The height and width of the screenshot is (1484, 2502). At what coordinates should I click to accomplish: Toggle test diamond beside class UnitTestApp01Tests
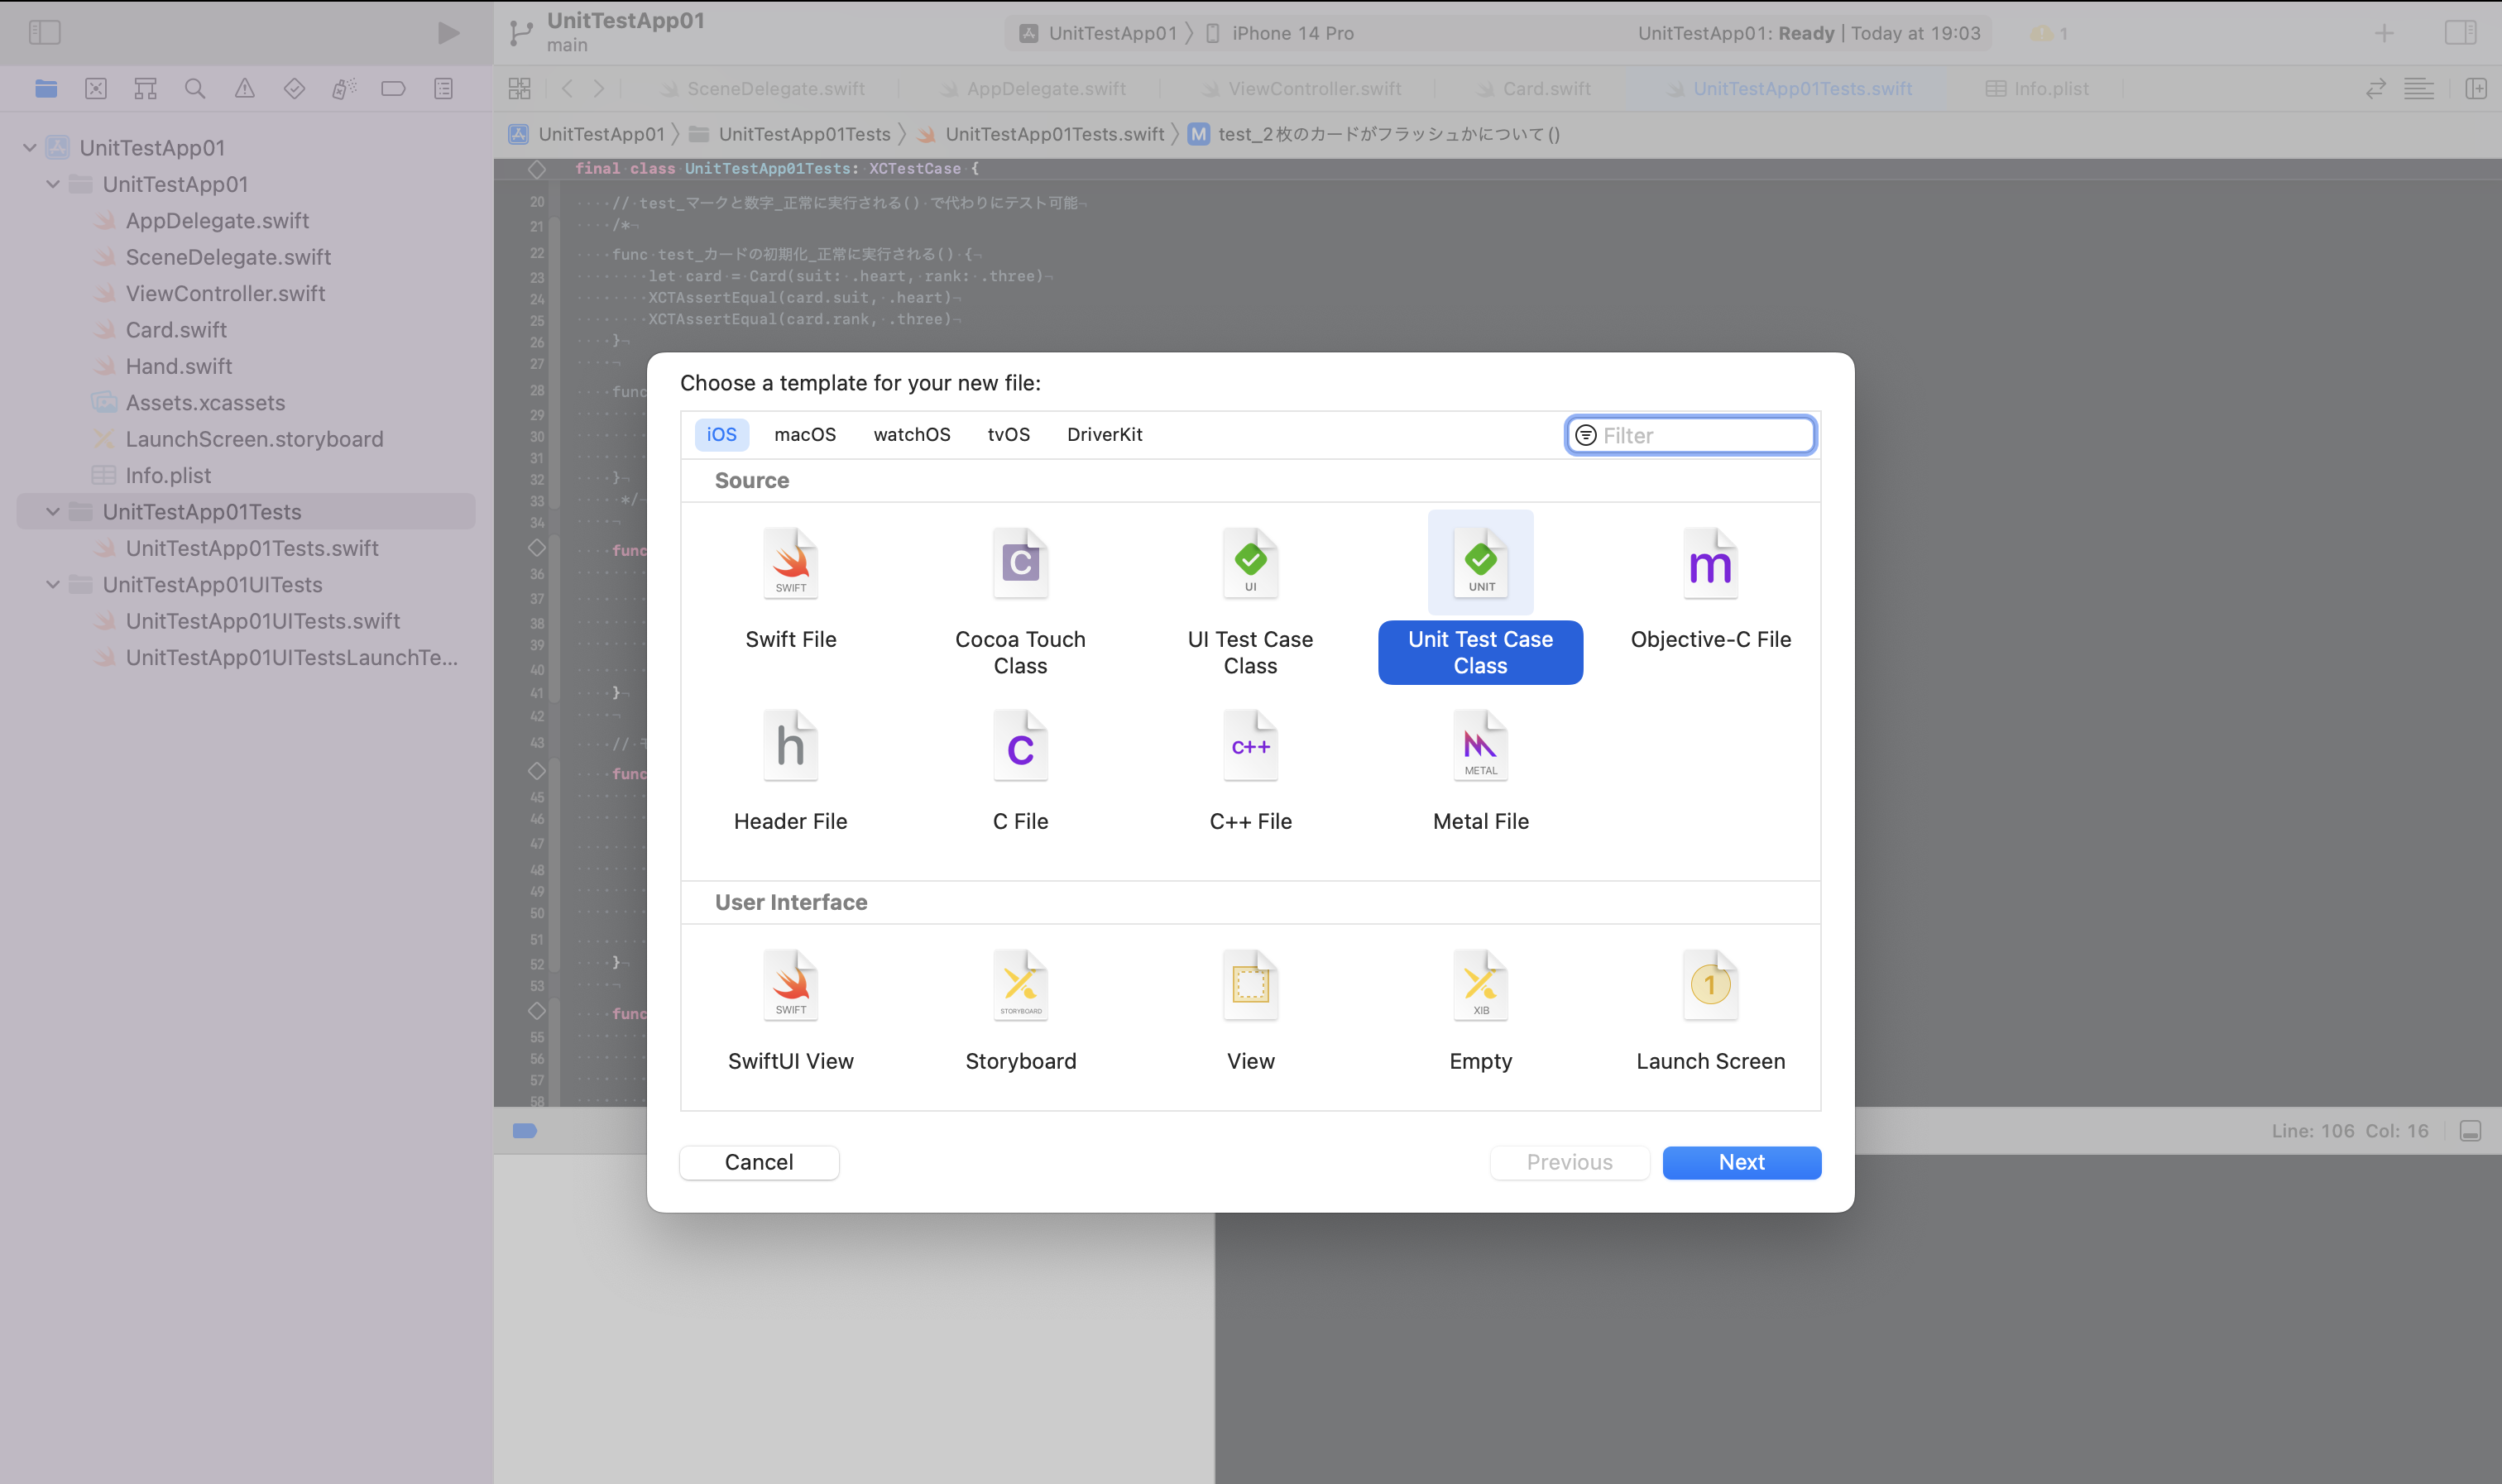(537, 169)
